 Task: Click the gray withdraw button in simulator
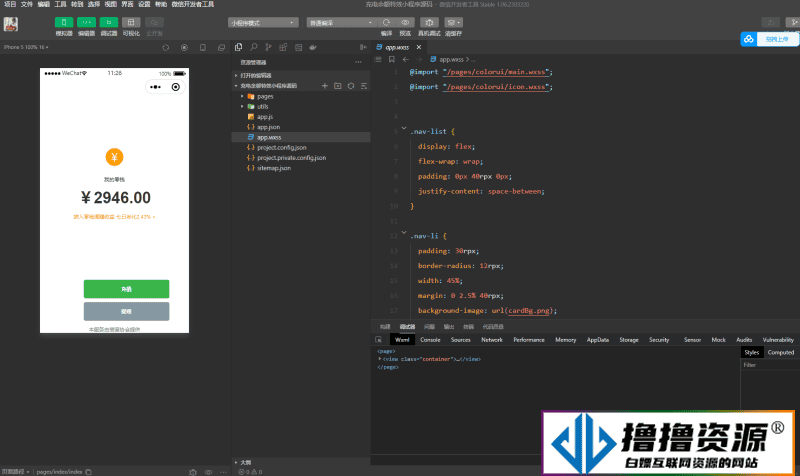click(x=127, y=311)
